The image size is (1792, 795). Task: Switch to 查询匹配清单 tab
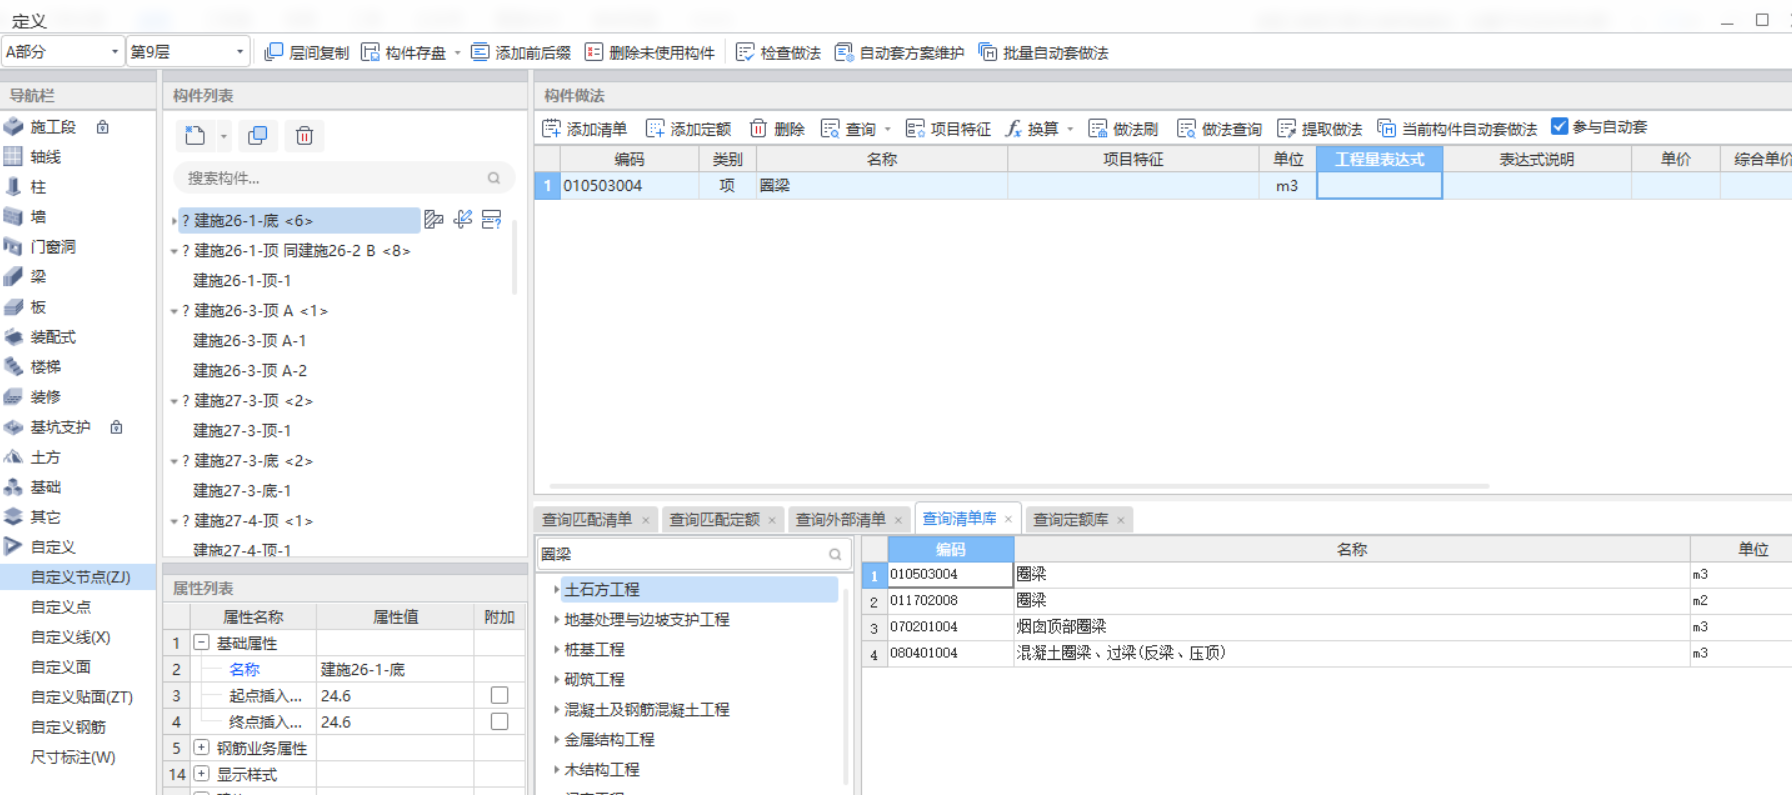587,520
